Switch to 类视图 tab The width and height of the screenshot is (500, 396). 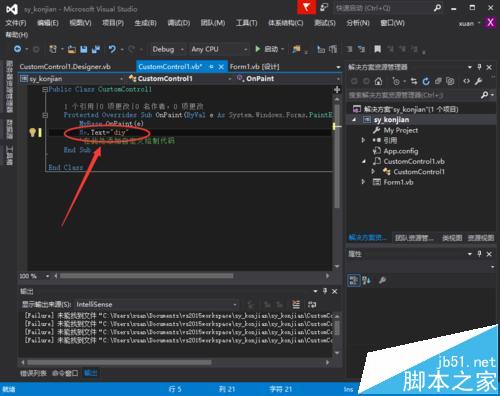pos(452,238)
